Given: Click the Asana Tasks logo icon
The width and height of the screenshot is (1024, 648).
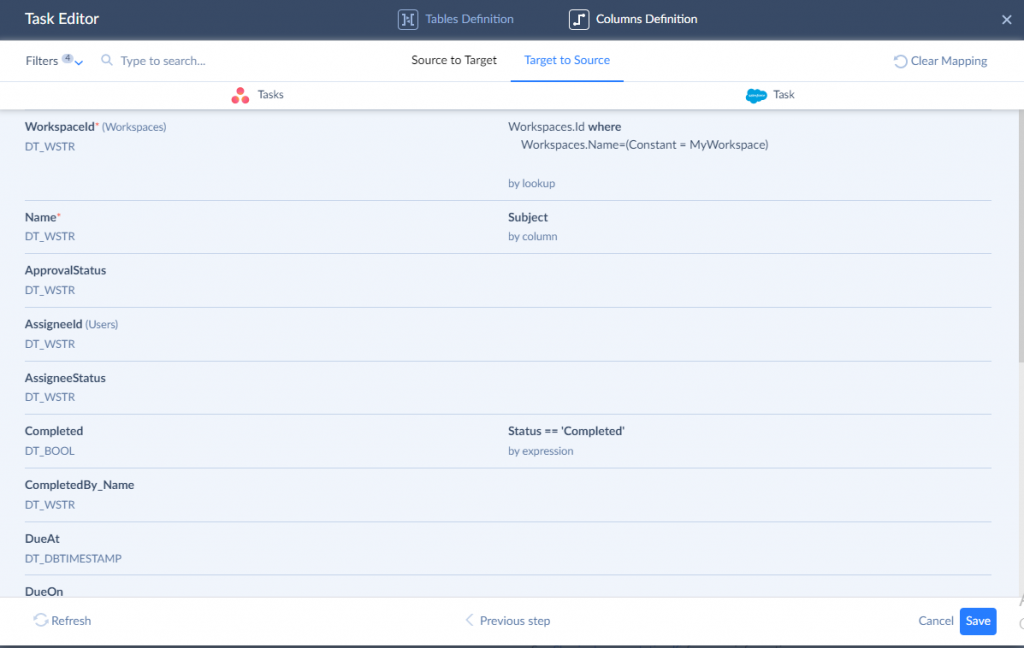Looking at the screenshot, I should point(240,95).
